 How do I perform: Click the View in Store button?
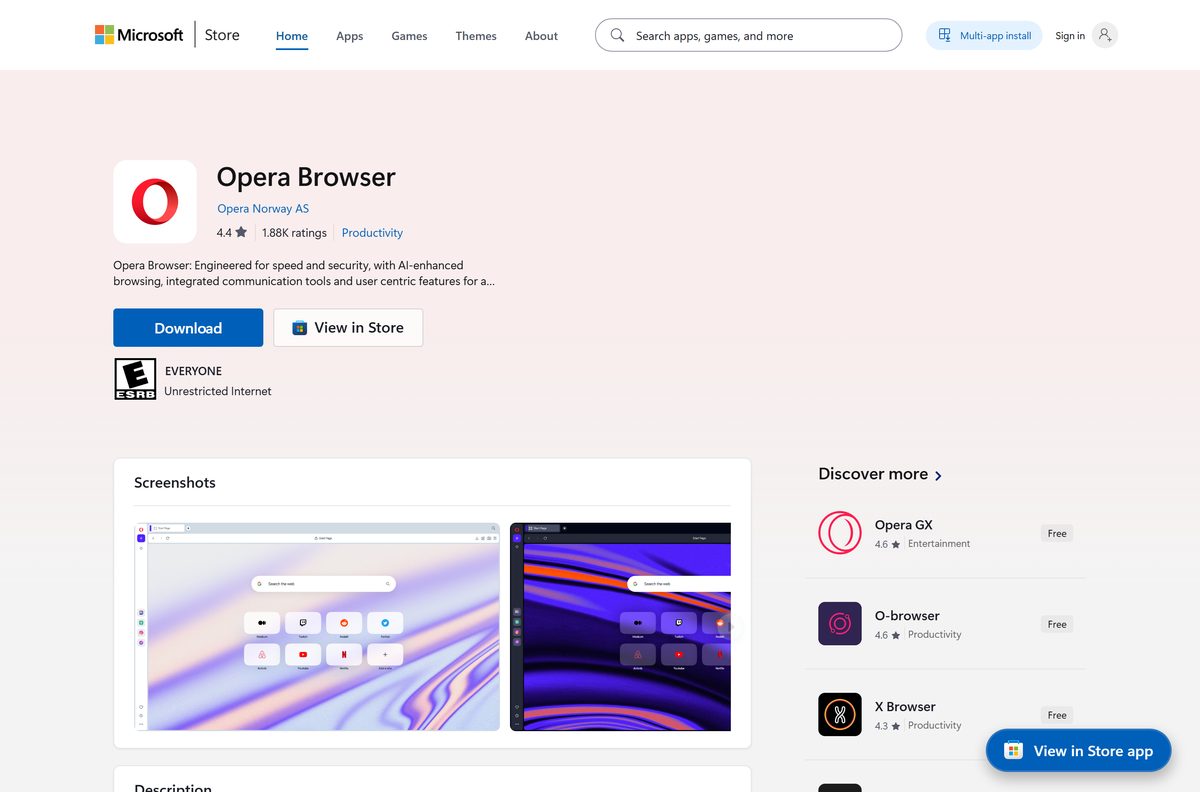(348, 328)
